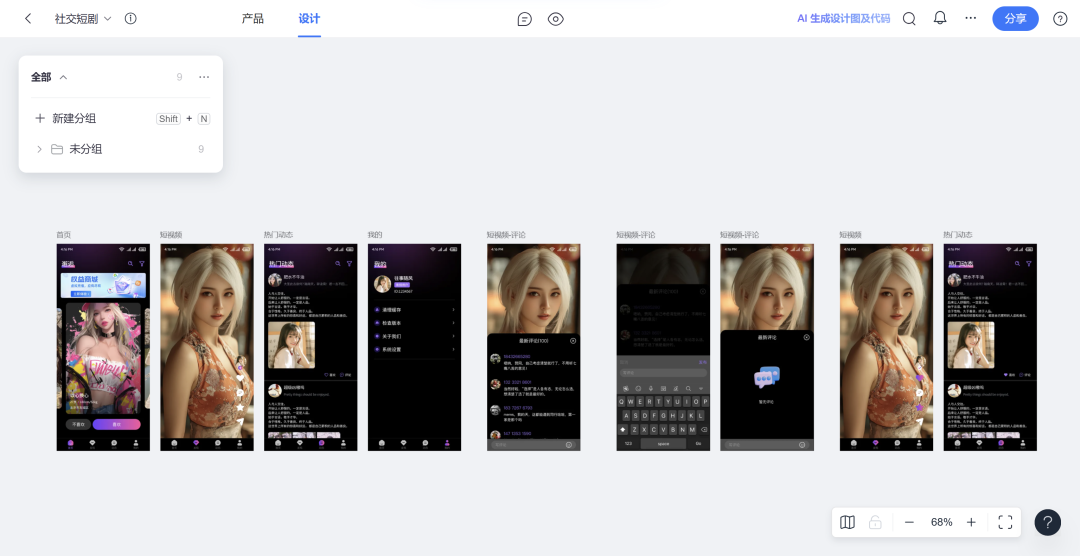Toggle the canvas map view icon
The height and width of the screenshot is (556, 1080).
click(847, 522)
